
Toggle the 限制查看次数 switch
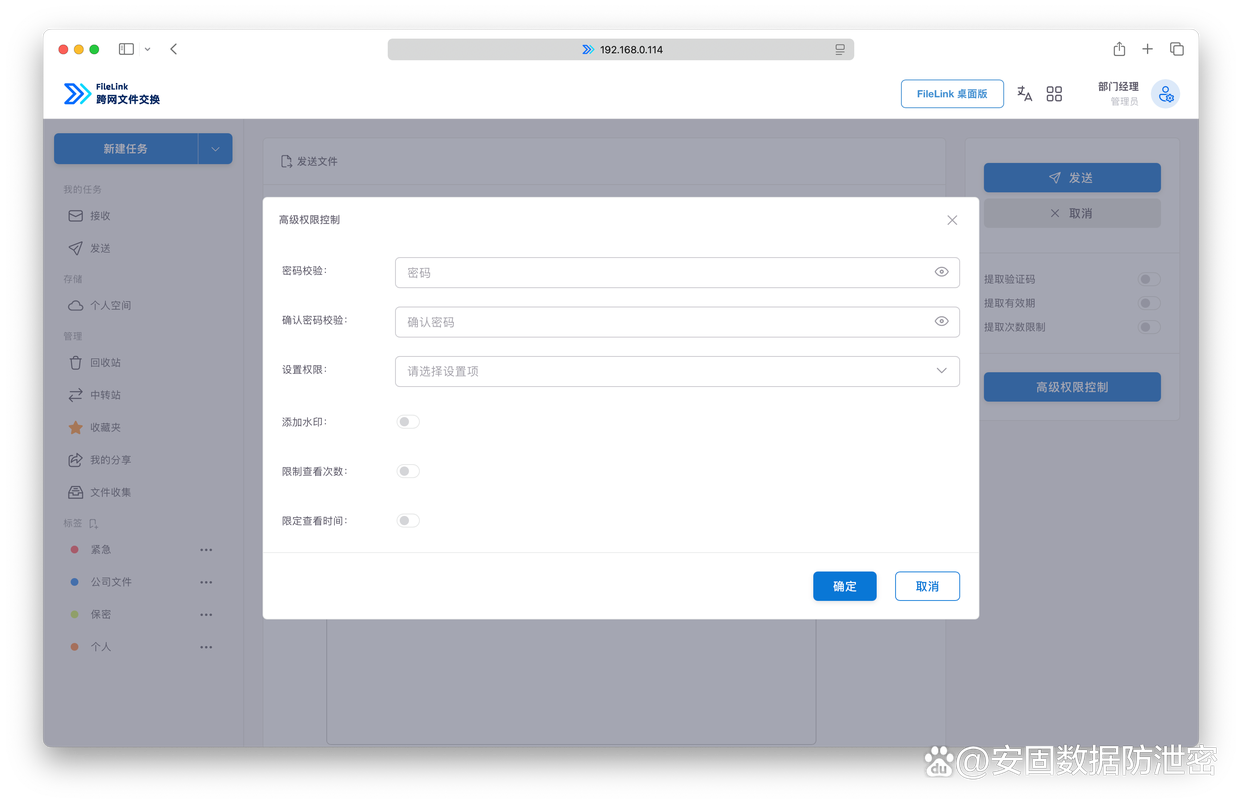[408, 471]
